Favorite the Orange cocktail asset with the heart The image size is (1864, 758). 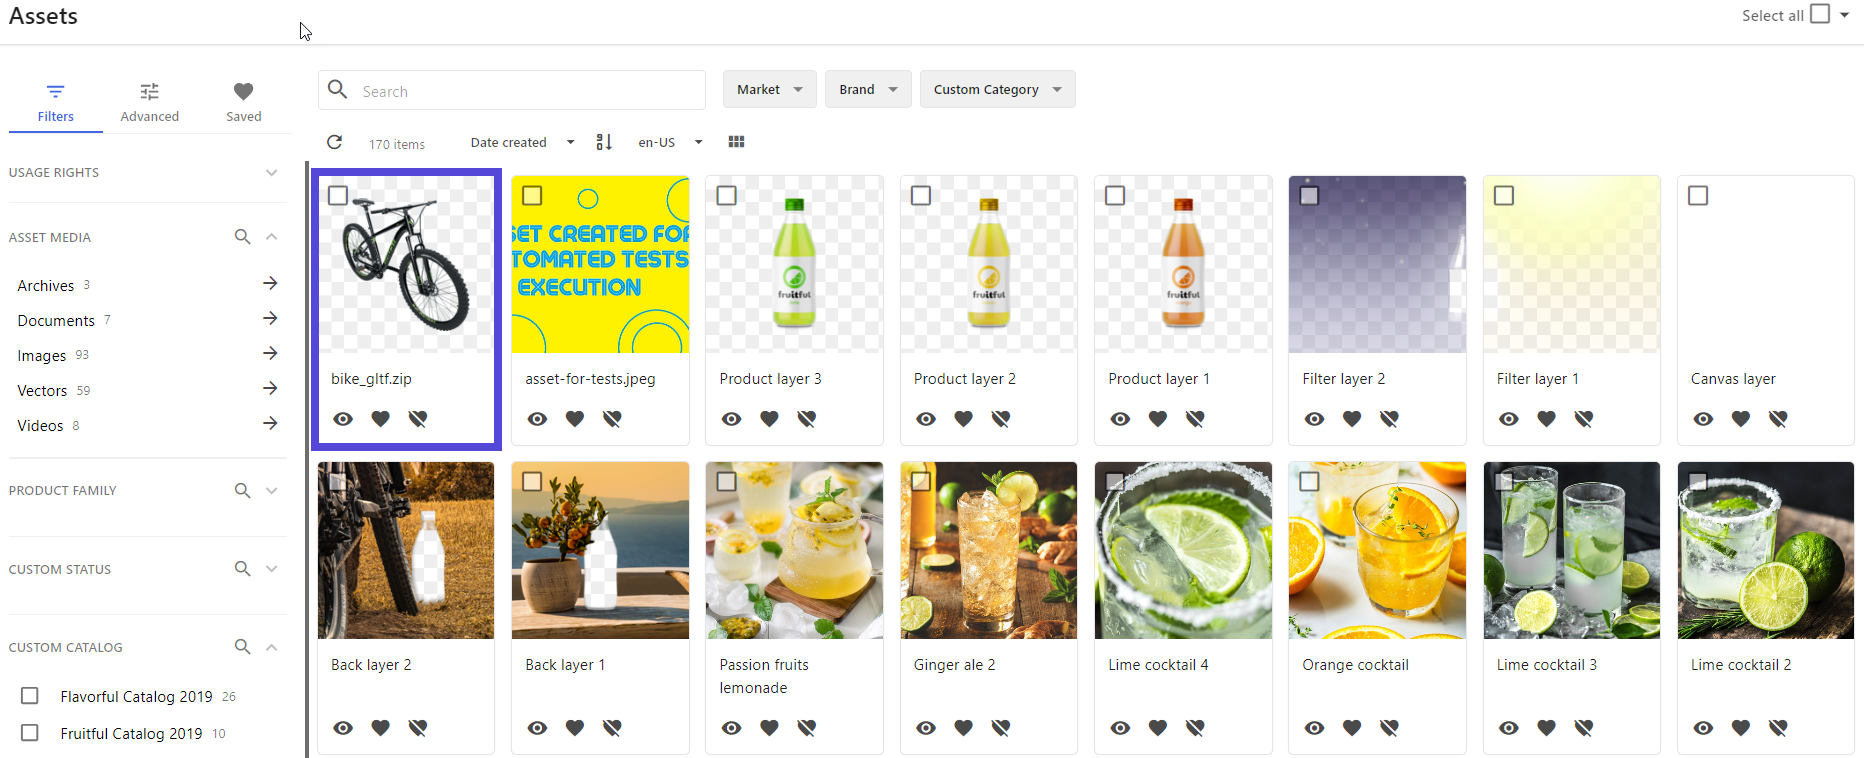1352,728
